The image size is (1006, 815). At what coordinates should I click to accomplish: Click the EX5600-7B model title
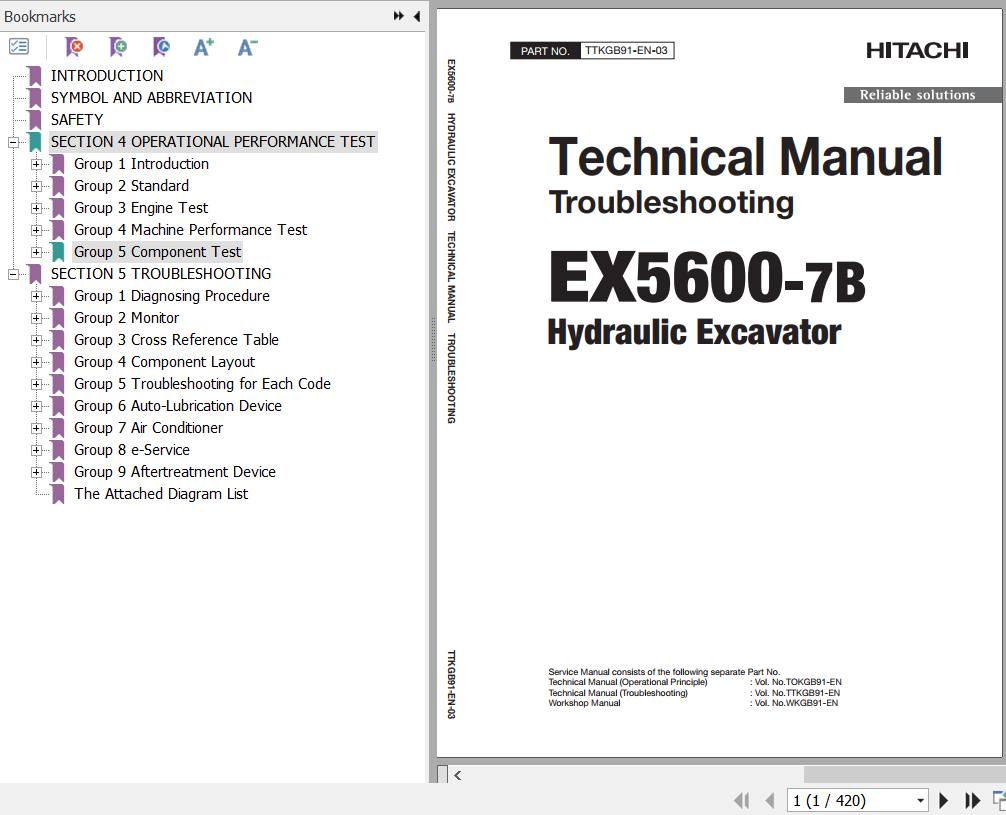[706, 277]
